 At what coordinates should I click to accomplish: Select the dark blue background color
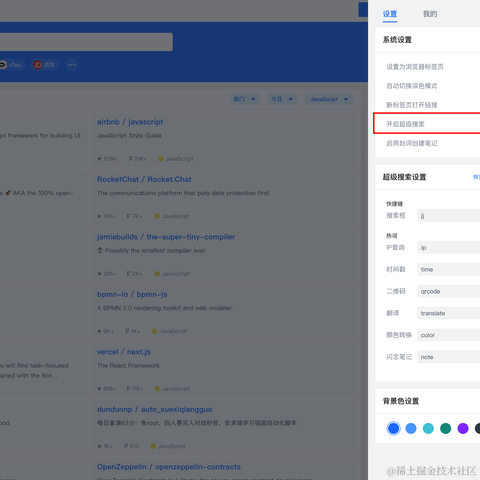[393, 428]
